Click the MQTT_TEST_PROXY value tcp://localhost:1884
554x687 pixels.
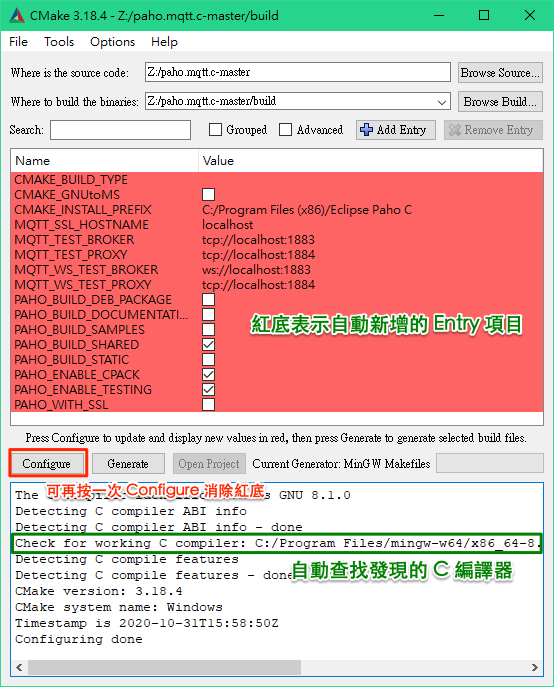tap(258, 255)
